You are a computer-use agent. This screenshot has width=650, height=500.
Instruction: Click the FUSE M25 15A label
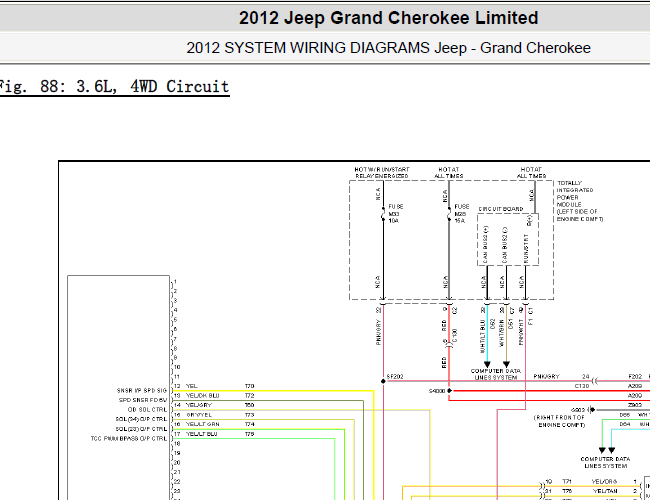point(461,214)
